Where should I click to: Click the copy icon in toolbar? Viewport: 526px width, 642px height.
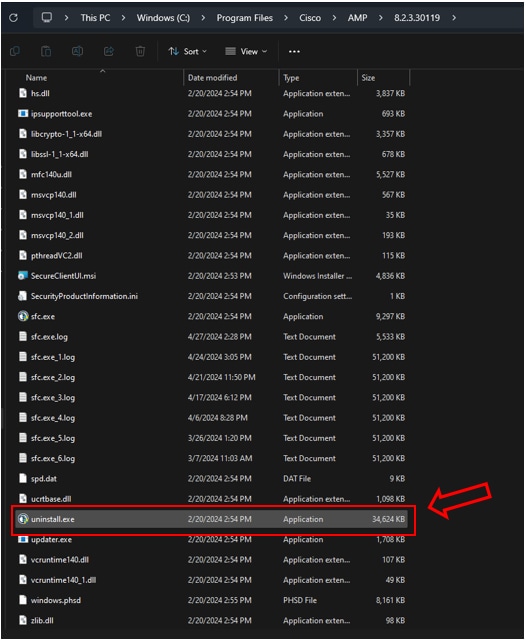pyautogui.click(x=15, y=51)
